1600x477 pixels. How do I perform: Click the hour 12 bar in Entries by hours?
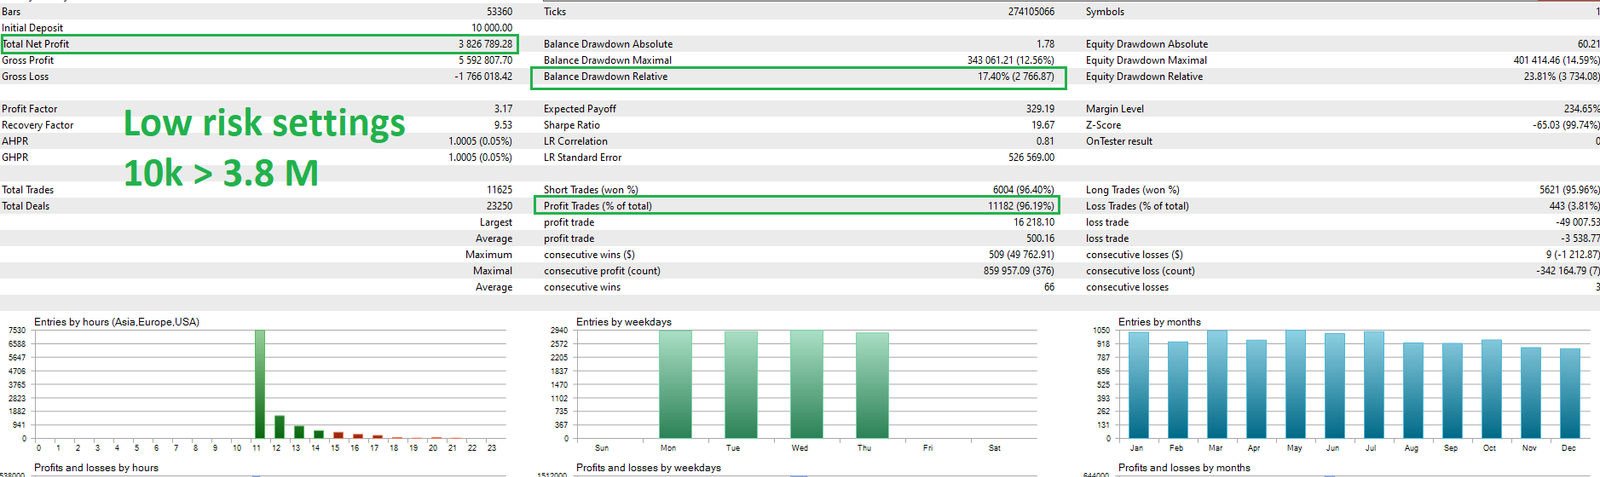[280, 427]
